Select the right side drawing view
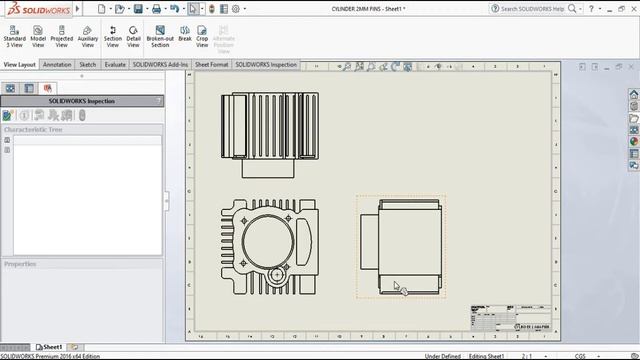640x360 pixels. (x=400, y=247)
